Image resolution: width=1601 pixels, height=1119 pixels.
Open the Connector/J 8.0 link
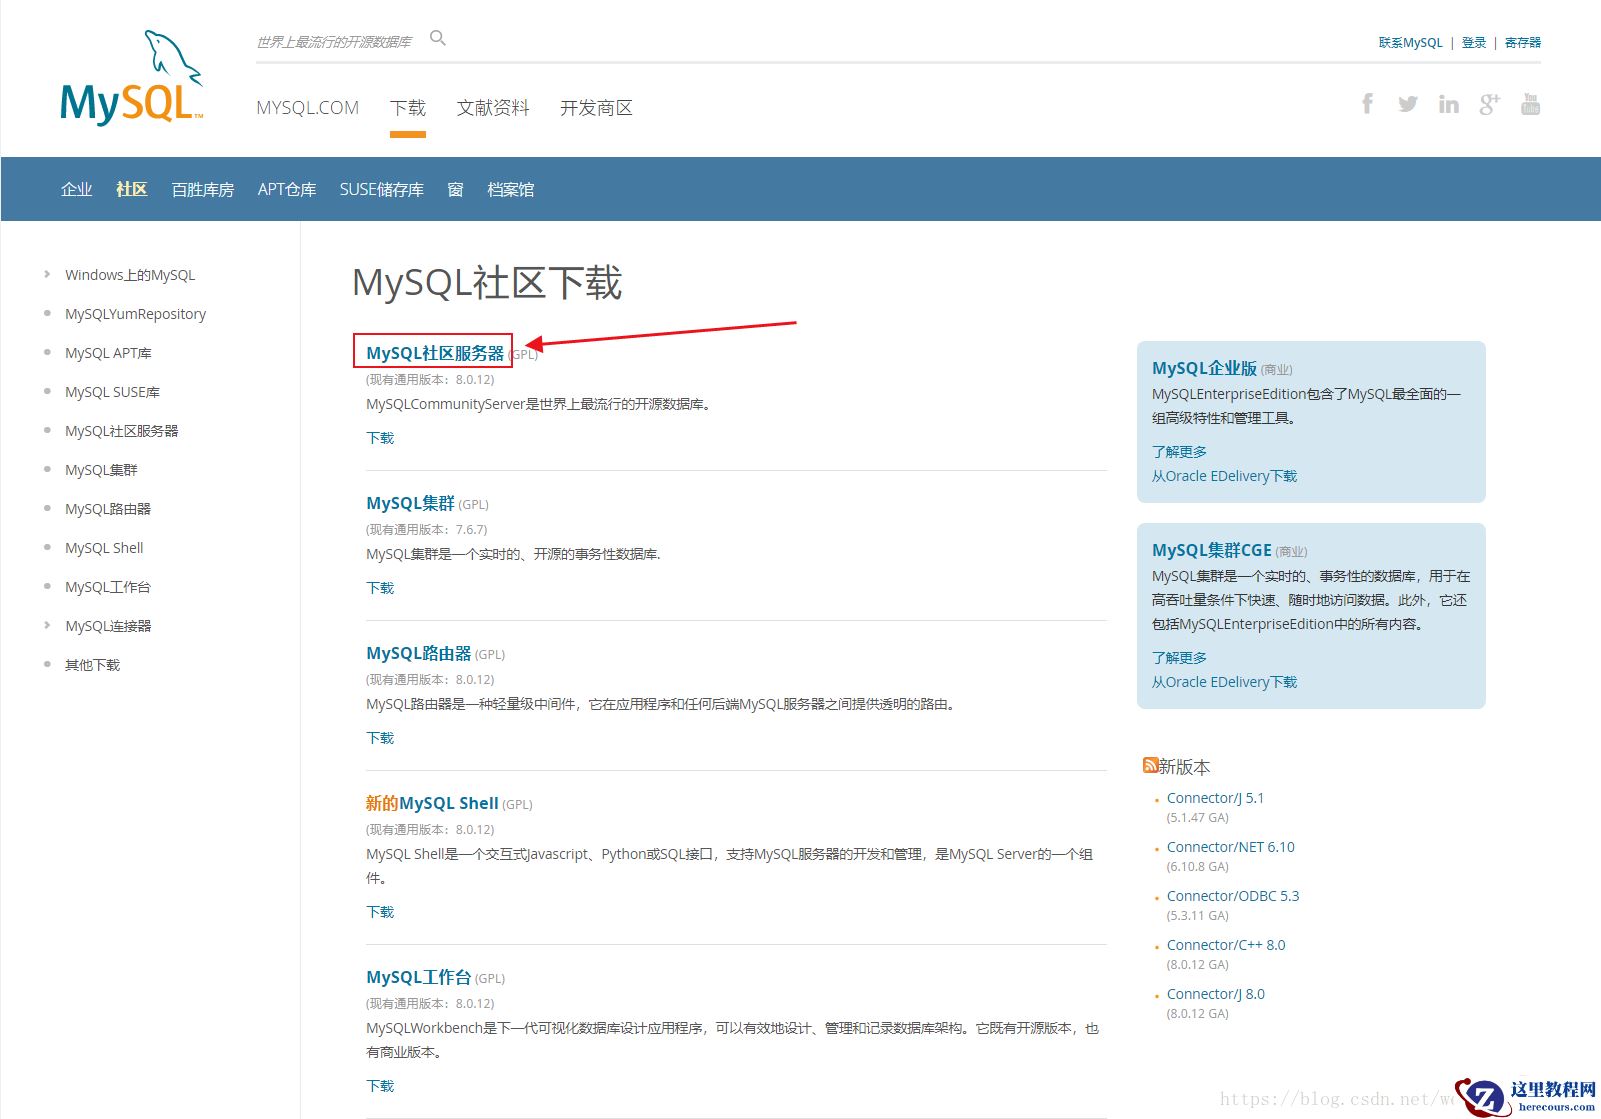pyautogui.click(x=1215, y=993)
